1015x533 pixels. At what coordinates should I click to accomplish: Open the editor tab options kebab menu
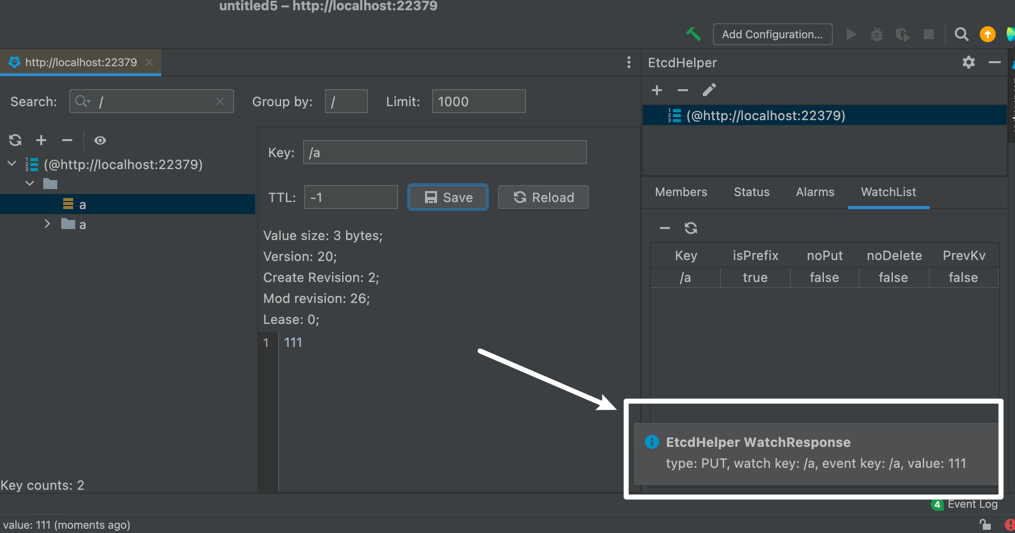coord(629,62)
